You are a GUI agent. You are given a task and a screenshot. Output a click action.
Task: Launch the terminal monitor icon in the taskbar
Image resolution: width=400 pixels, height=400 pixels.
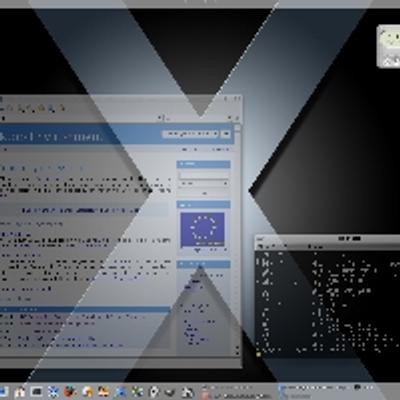coord(36,392)
